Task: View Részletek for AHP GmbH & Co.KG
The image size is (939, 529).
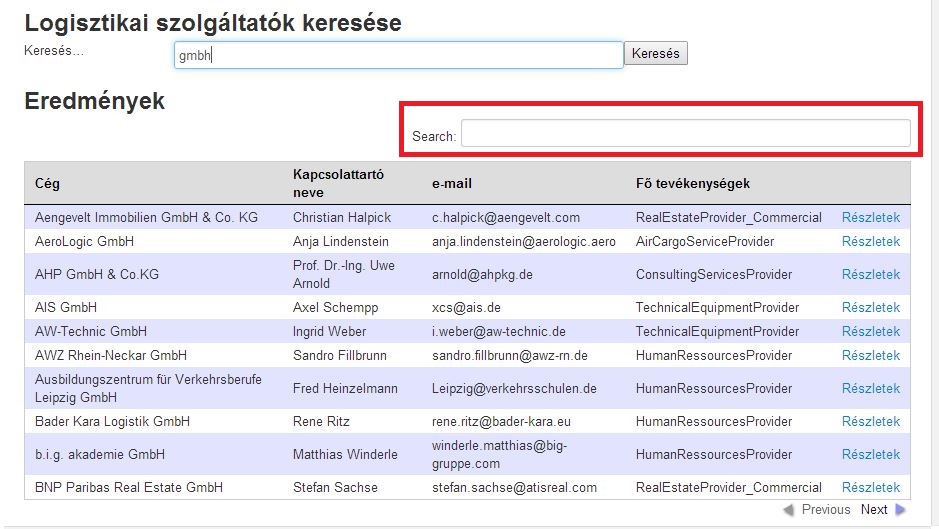Action: [x=871, y=274]
